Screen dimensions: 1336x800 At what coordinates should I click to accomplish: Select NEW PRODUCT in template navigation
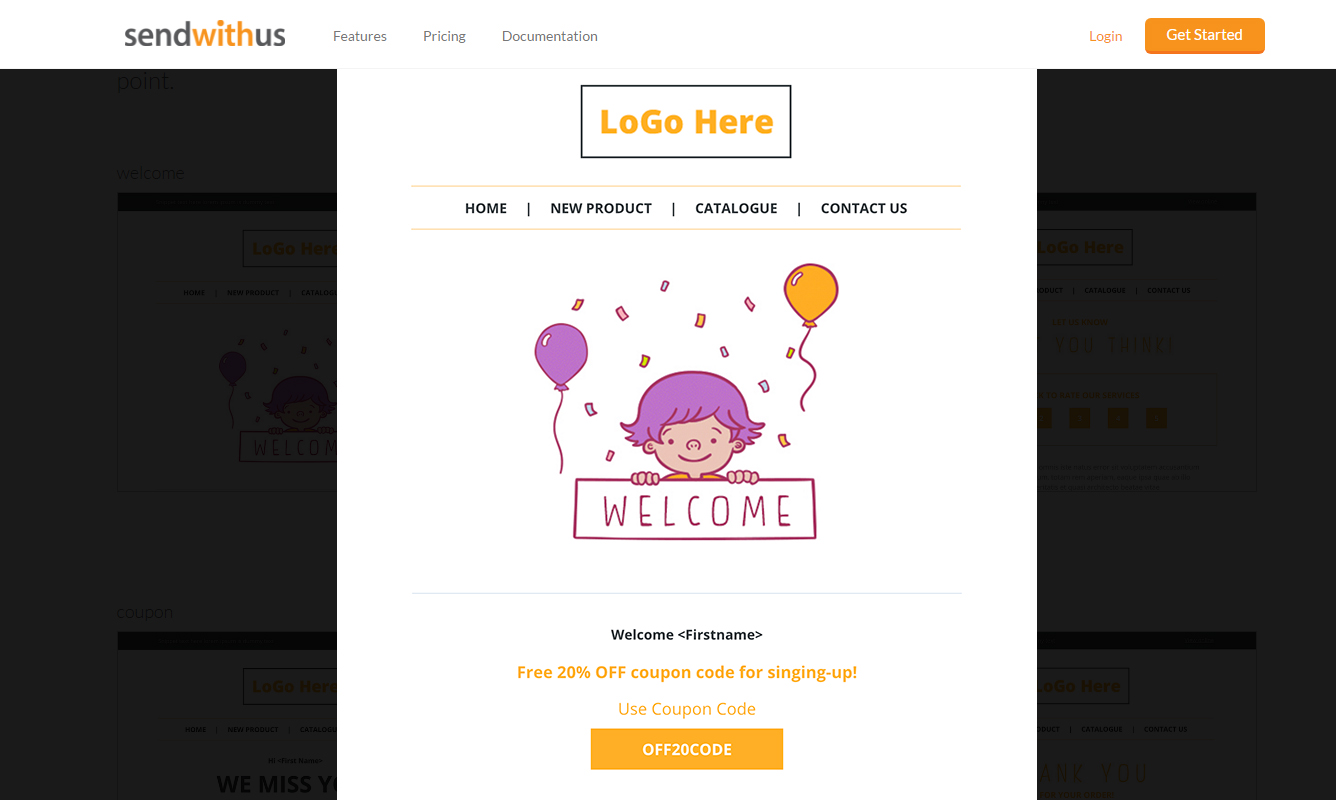pyautogui.click(x=601, y=208)
